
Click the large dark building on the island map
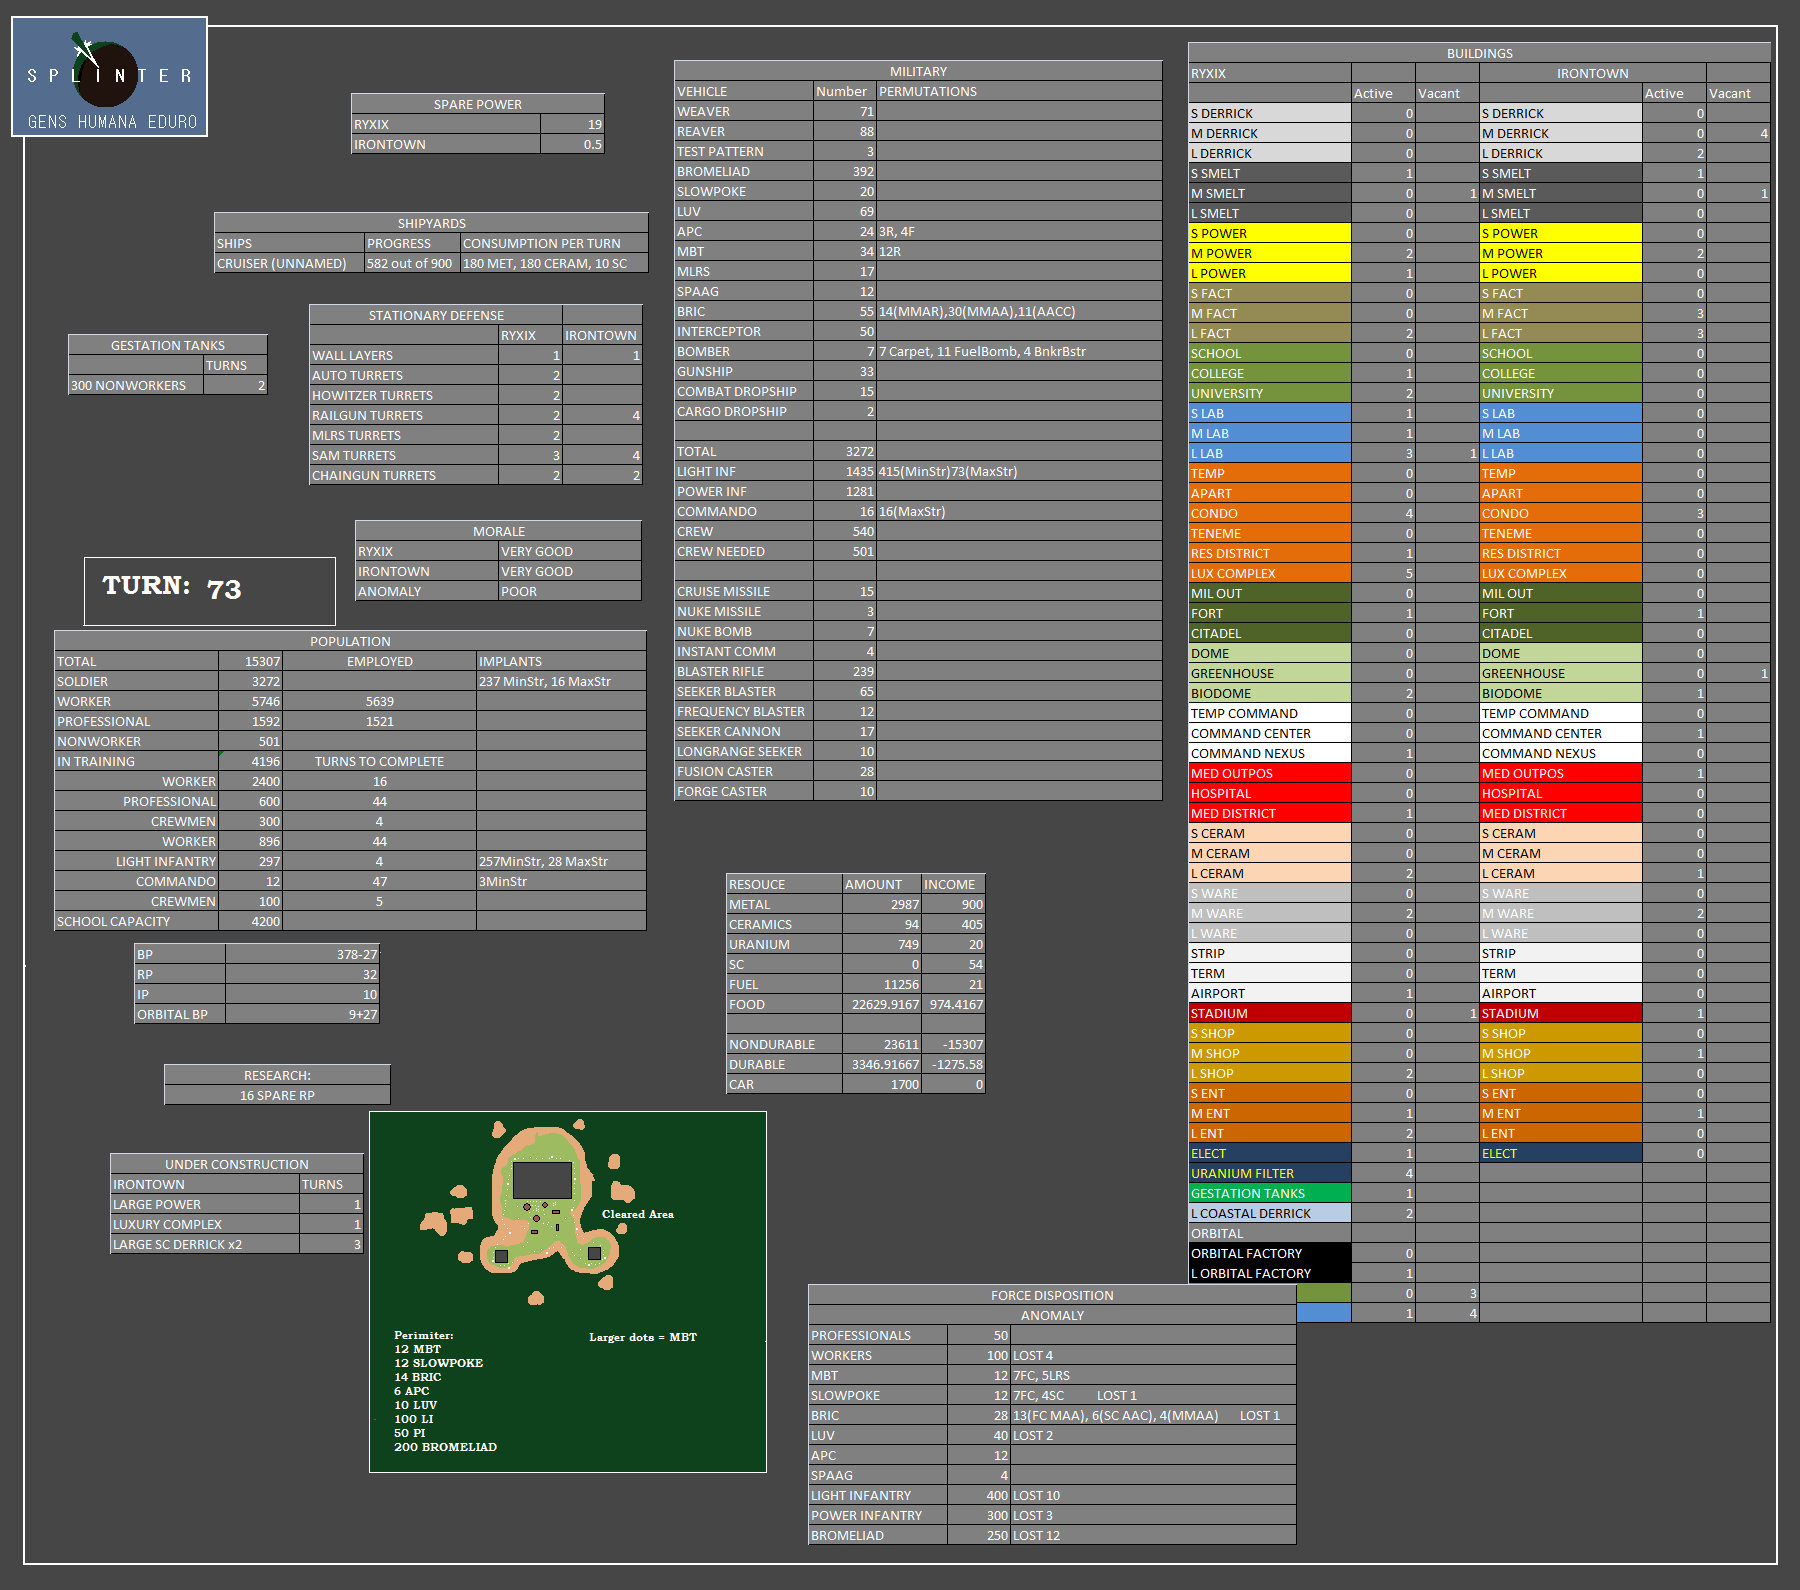pyautogui.click(x=541, y=1180)
